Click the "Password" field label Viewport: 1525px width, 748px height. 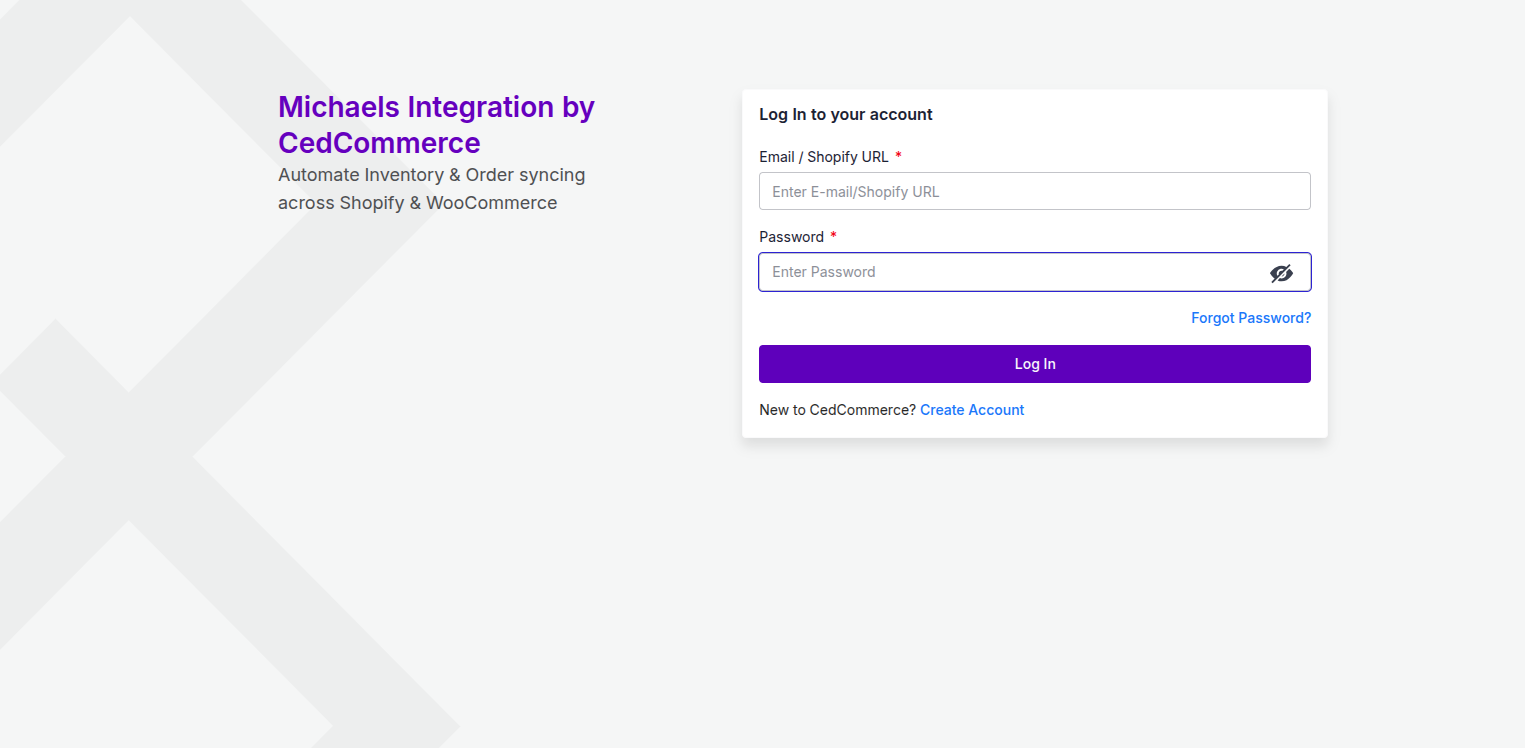(x=791, y=237)
